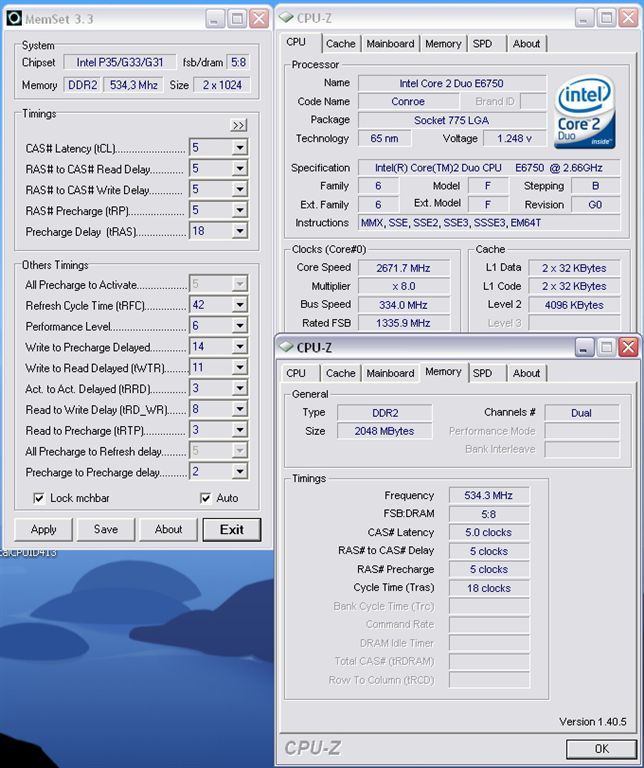Image resolution: width=644 pixels, height=768 pixels.
Task: Switch to Mainboard tab in lower CPU-Z window
Action: pos(390,373)
